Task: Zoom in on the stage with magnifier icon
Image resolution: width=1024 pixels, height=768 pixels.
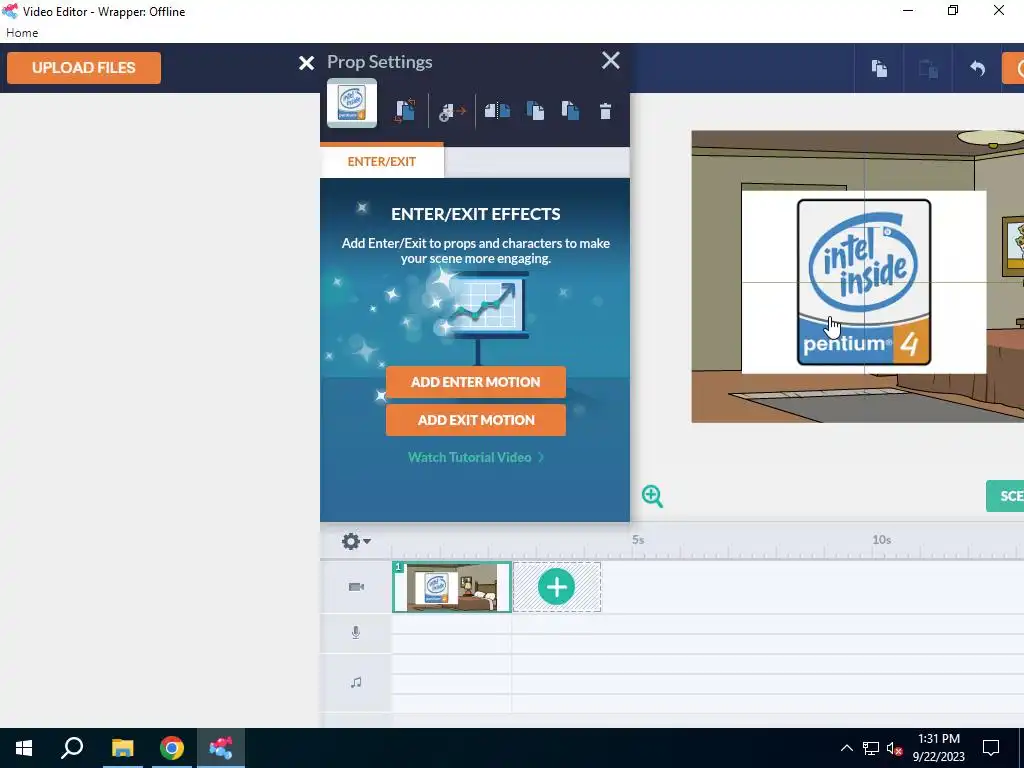Action: 652,496
